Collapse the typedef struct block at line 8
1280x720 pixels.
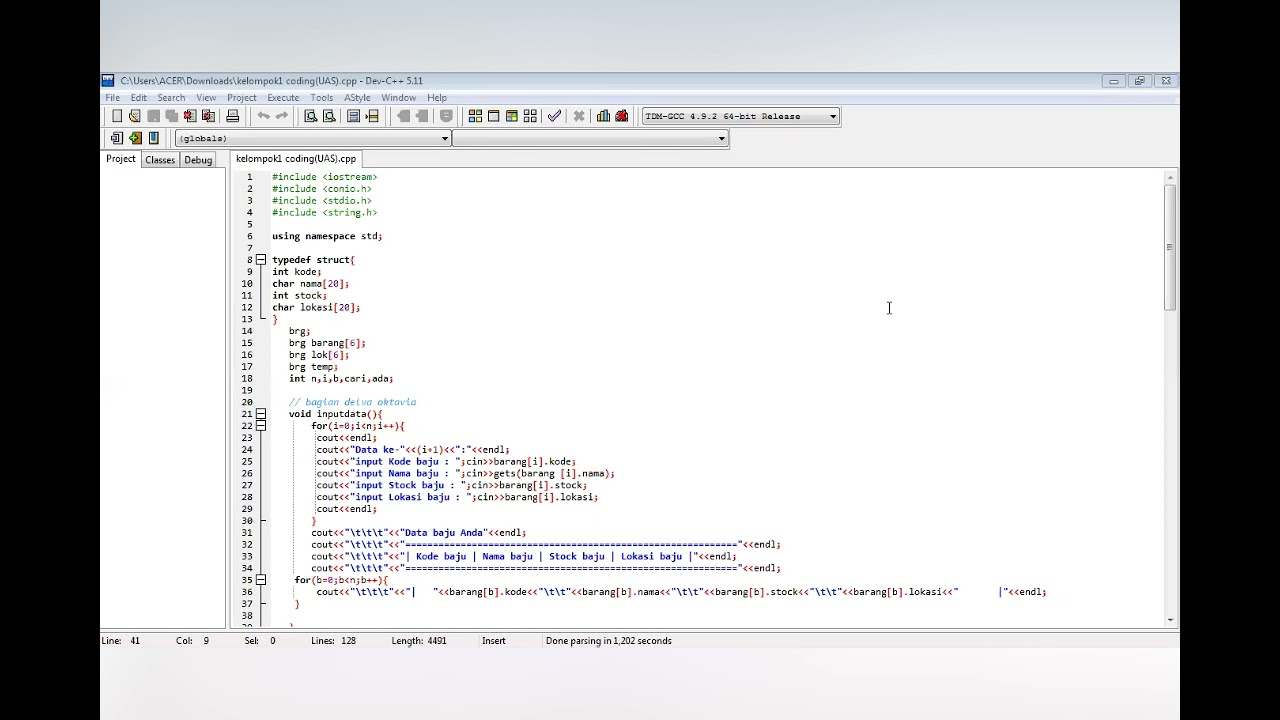click(x=260, y=260)
